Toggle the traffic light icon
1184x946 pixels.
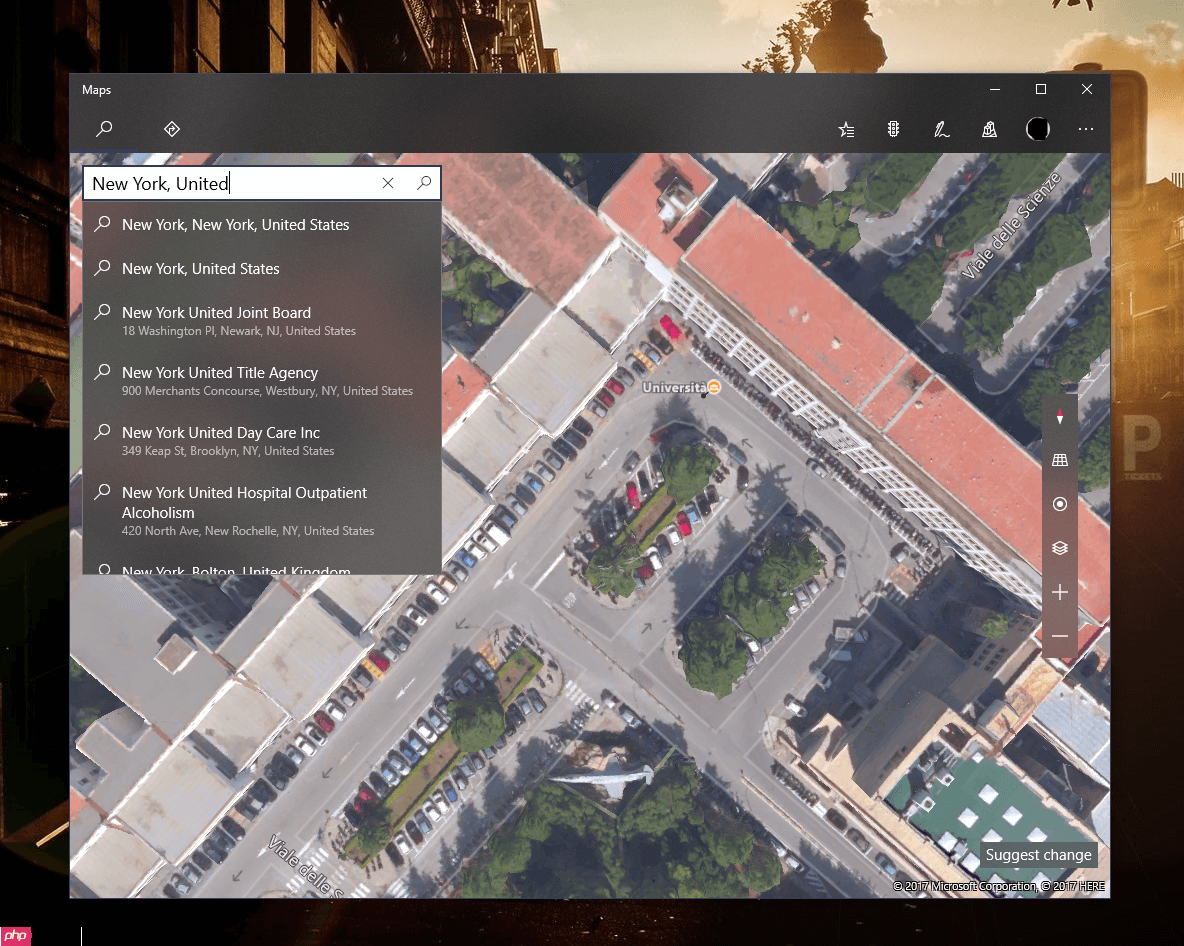894,129
